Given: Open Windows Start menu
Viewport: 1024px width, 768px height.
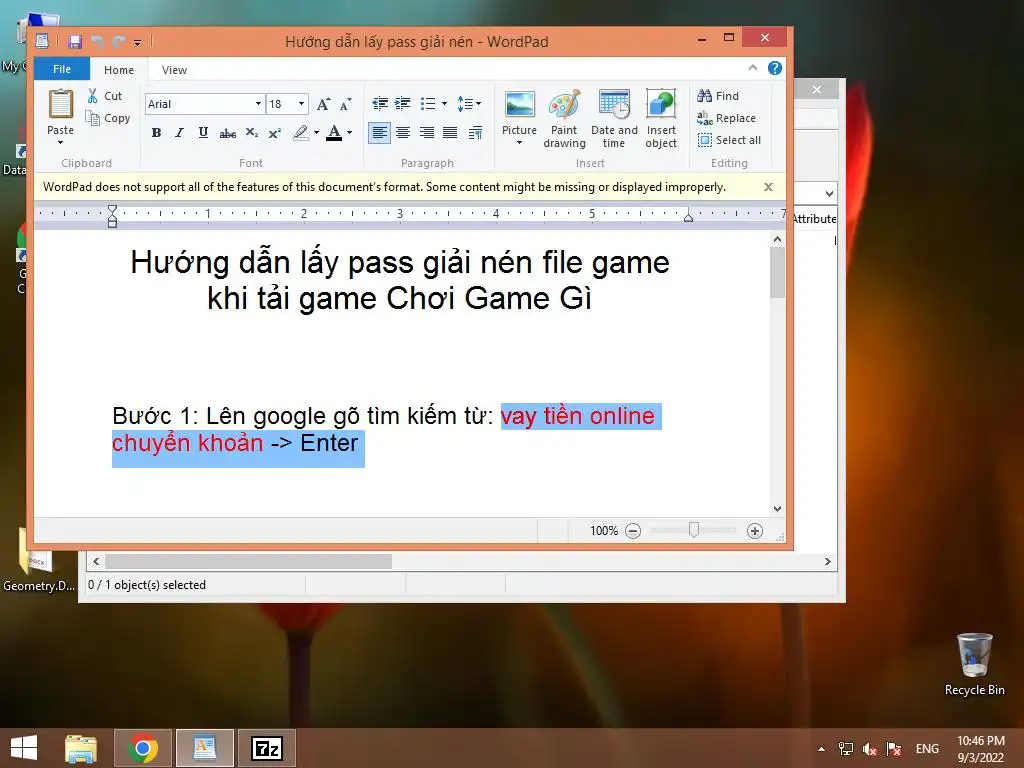Looking at the screenshot, I should point(24,748).
